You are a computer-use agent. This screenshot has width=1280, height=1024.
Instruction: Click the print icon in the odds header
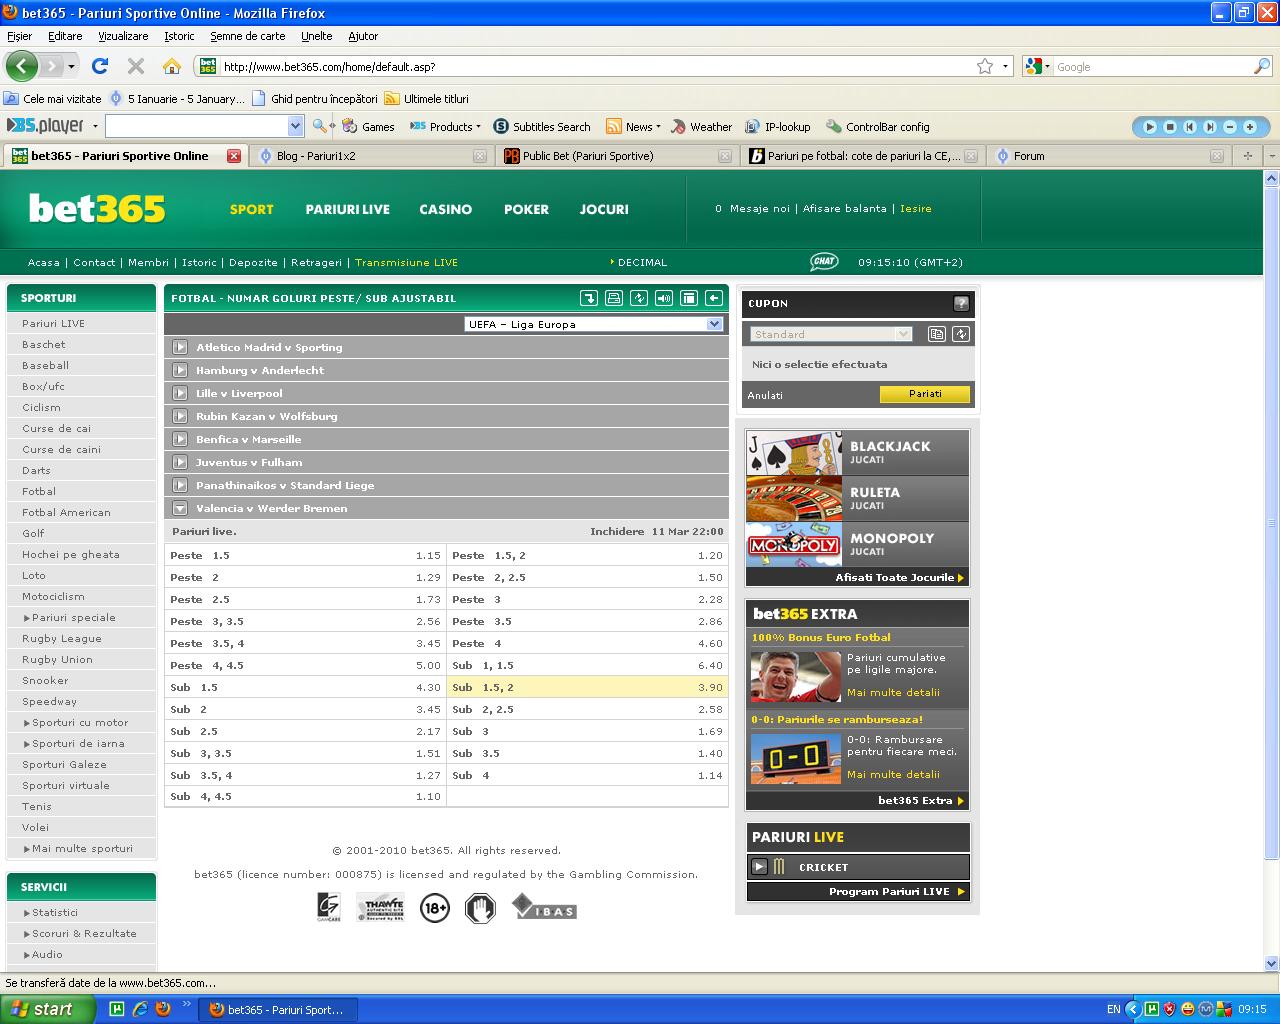(x=614, y=298)
